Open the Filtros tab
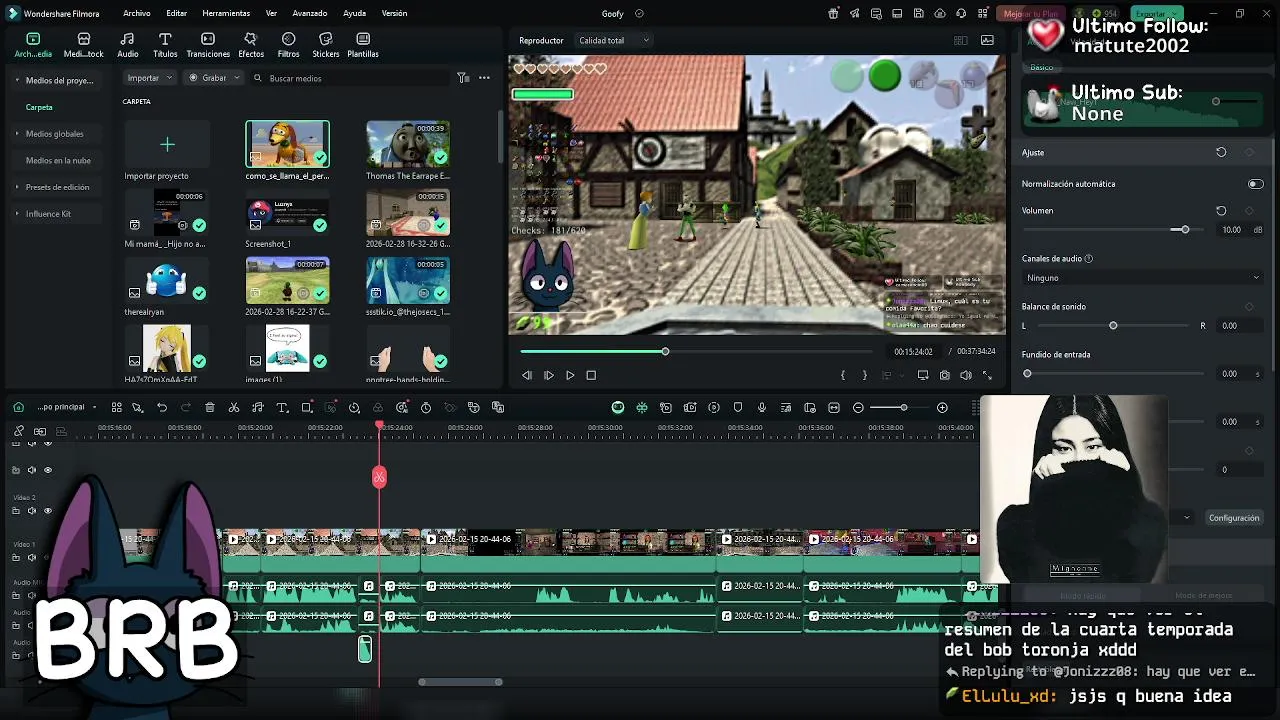This screenshot has height=720, width=1280. pyautogui.click(x=288, y=45)
